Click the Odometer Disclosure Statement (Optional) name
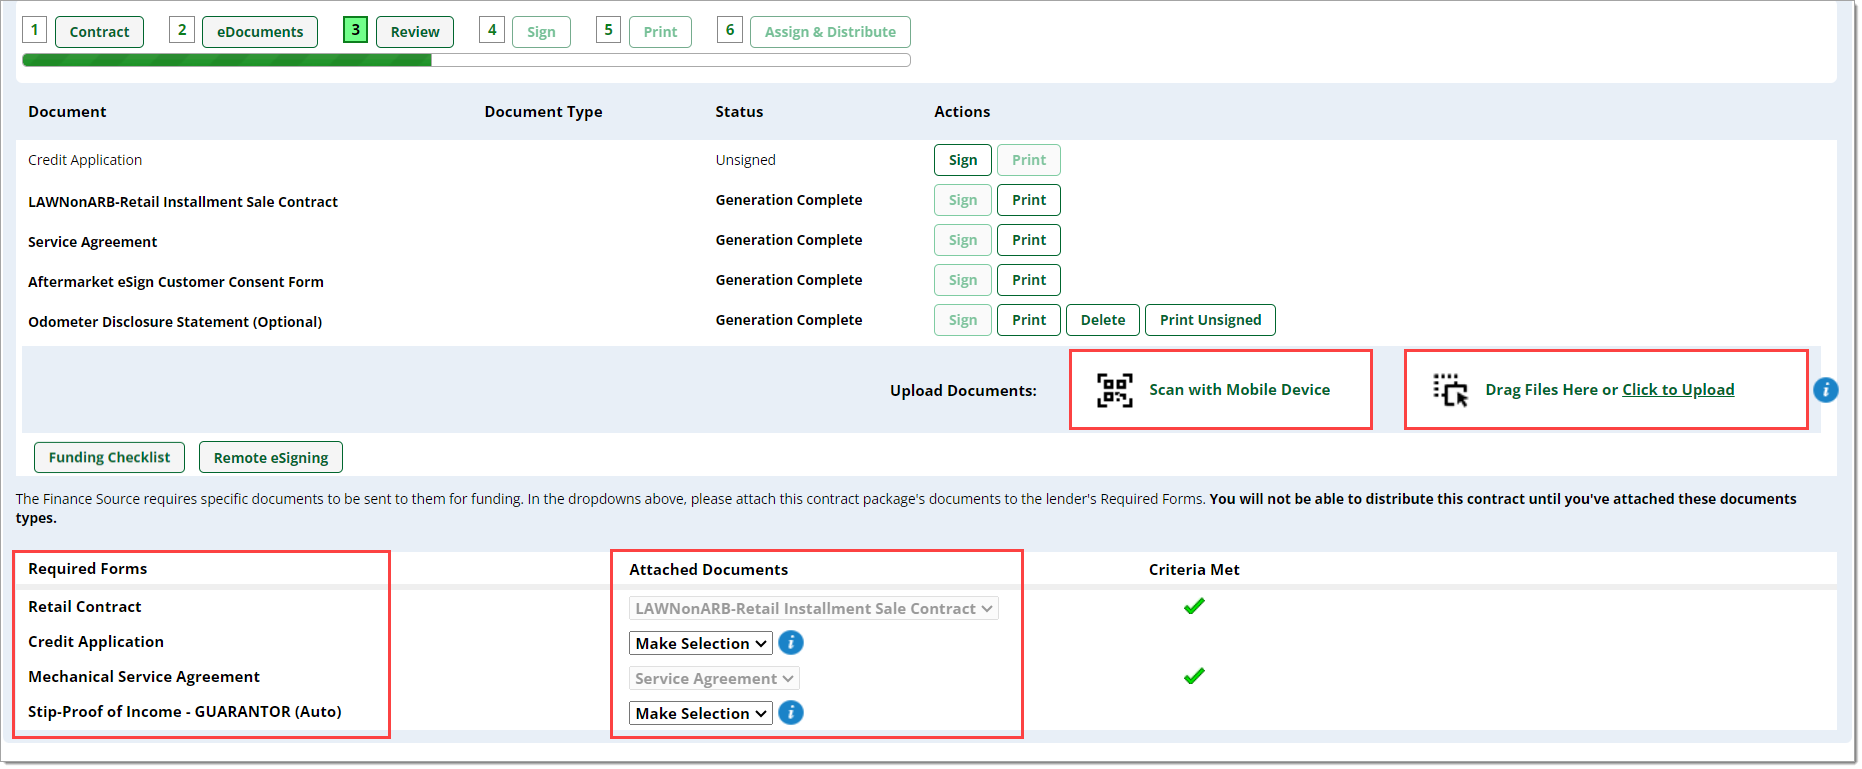 (175, 322)
